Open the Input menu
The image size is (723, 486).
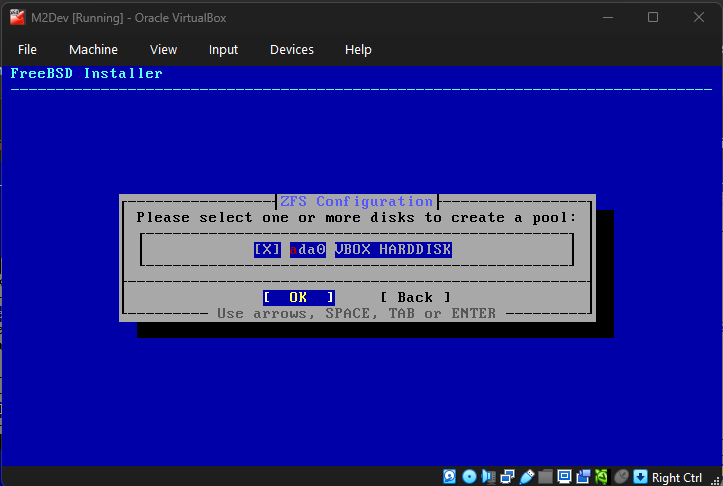(x=223, y=49)
